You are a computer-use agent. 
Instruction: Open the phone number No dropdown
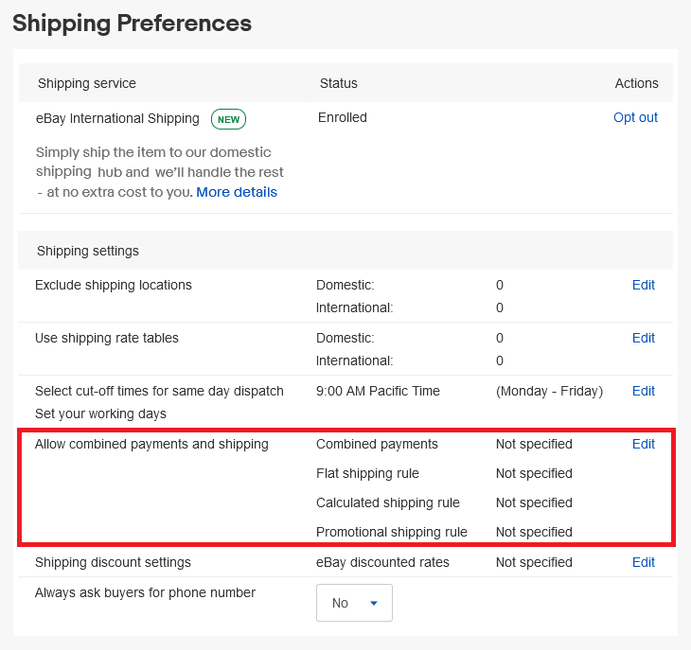[x=354, y=603]
